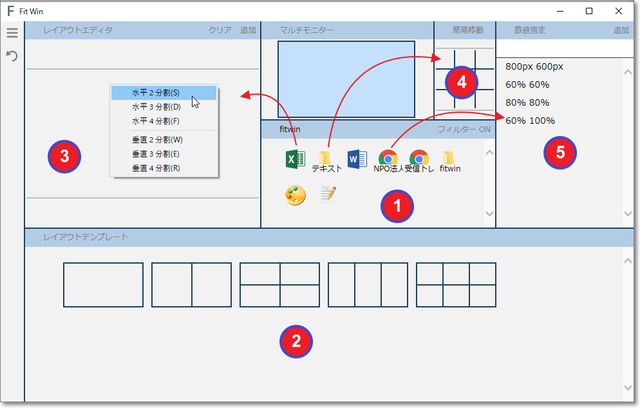This screenshot has height=408, width=640.
Task: Toggle the フィルター ON switch
Action: tap(464, 130)
